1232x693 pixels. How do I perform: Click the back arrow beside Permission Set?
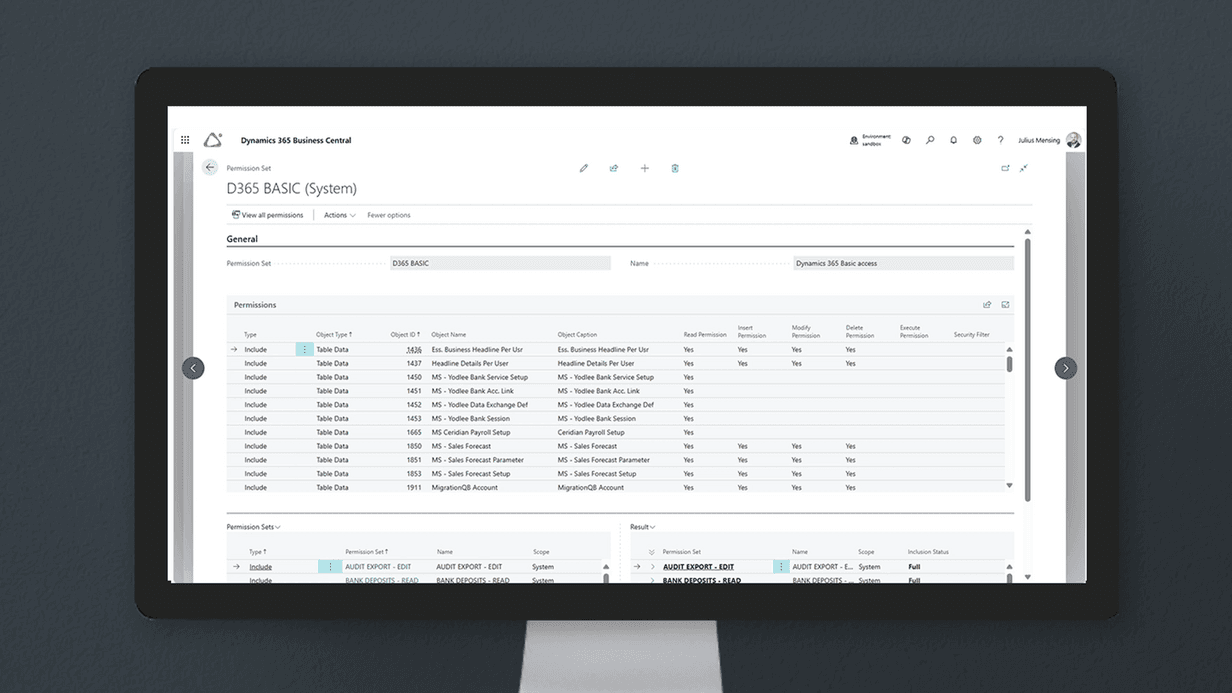(x=210, y=168)
